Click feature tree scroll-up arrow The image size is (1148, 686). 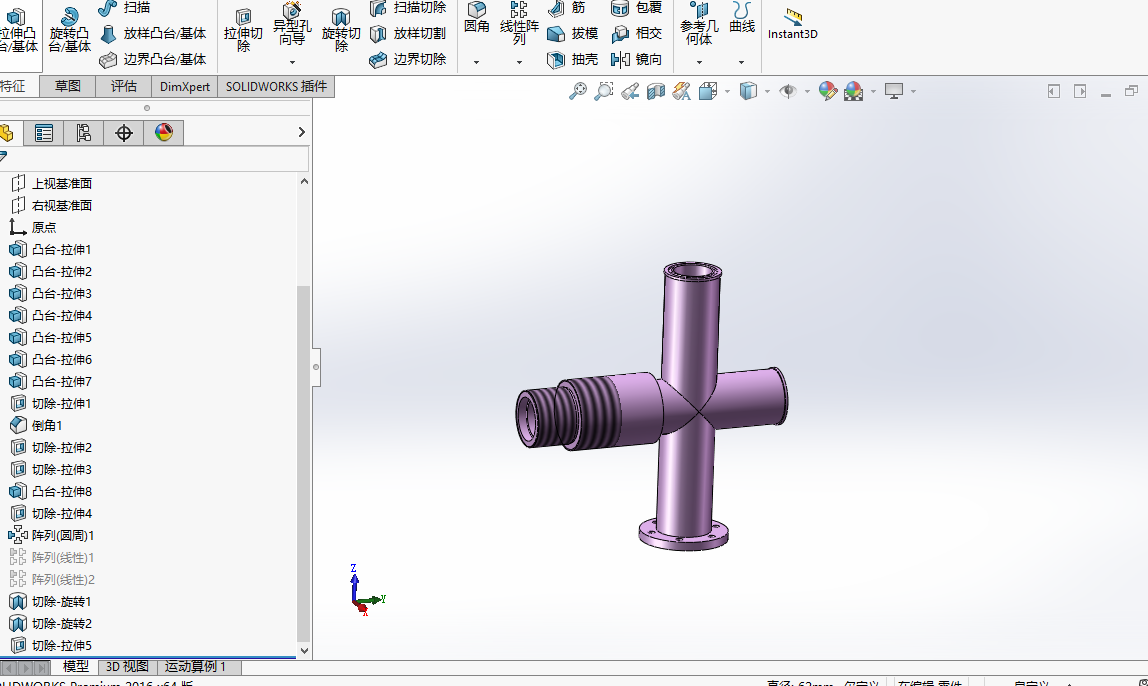(304, 181)
